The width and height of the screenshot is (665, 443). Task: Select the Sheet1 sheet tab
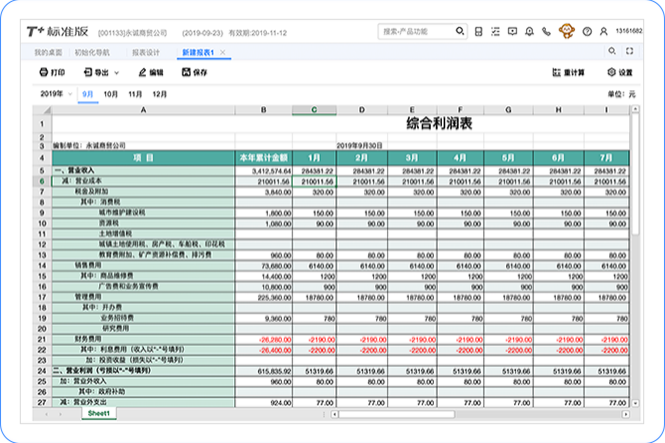coord(99,413)
